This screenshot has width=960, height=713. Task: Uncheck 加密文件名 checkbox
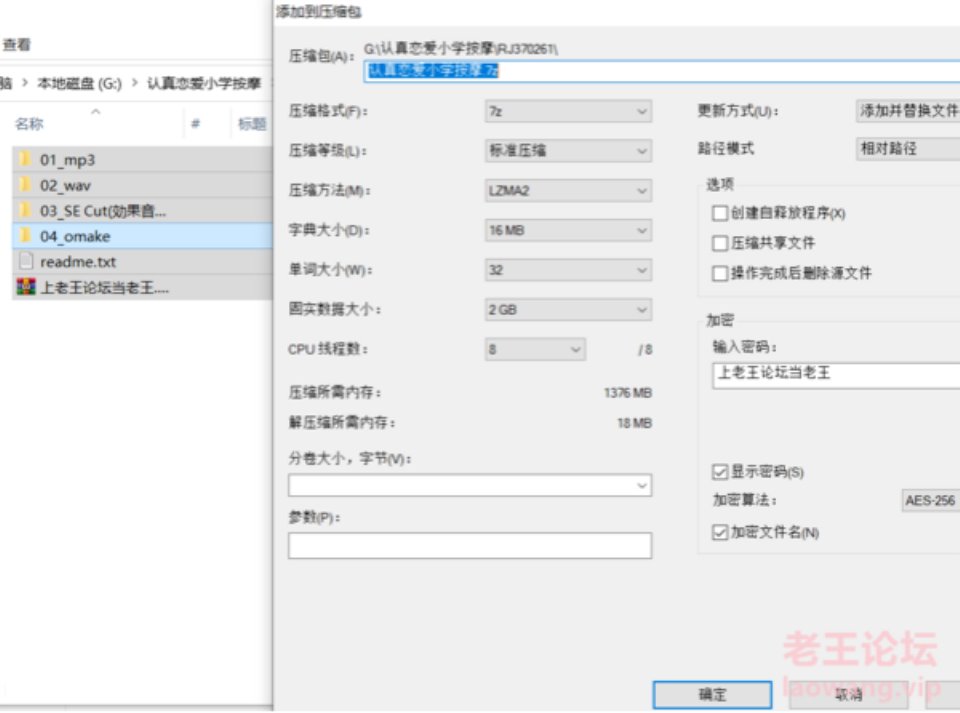point(720,532)
